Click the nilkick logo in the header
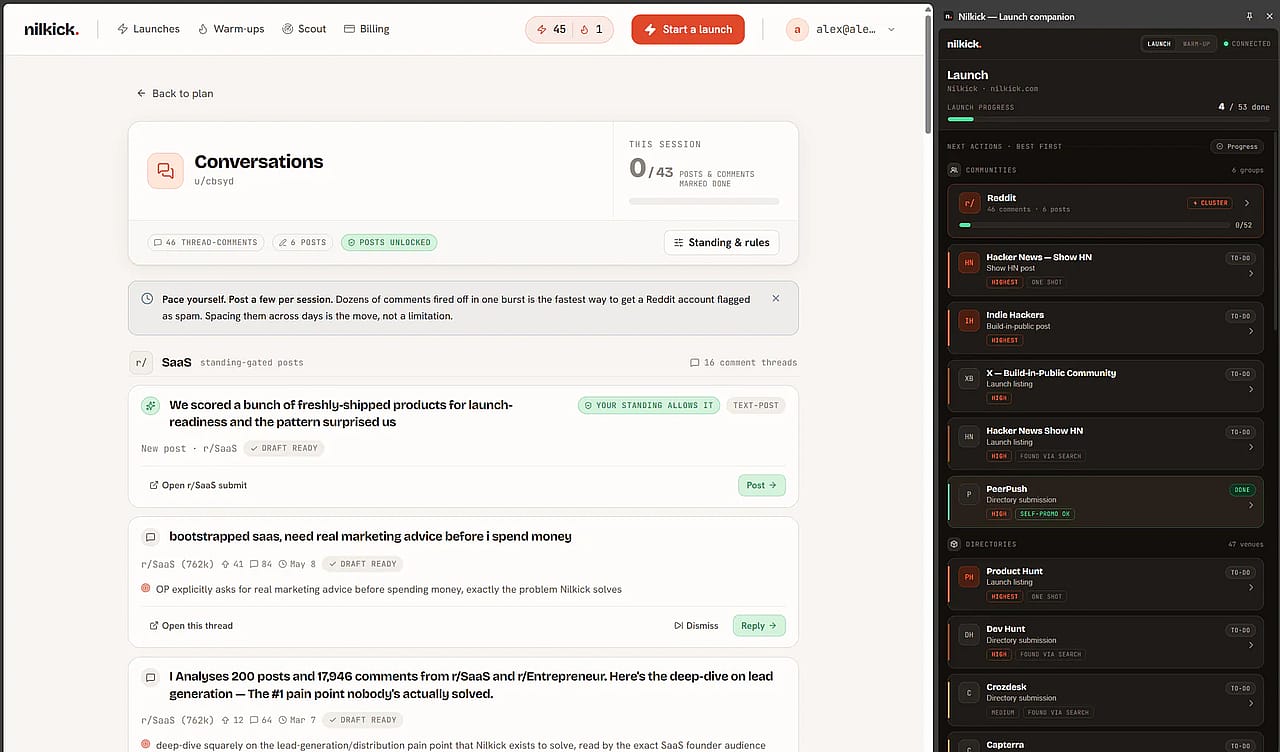The image size is (1280, 752). click(x=51, y=29)
